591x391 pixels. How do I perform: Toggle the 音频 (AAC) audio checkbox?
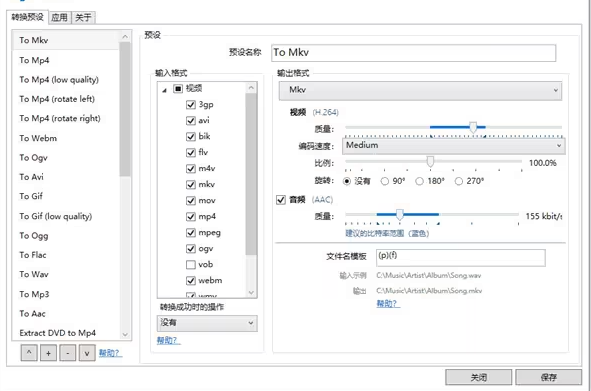pos(281,199)
